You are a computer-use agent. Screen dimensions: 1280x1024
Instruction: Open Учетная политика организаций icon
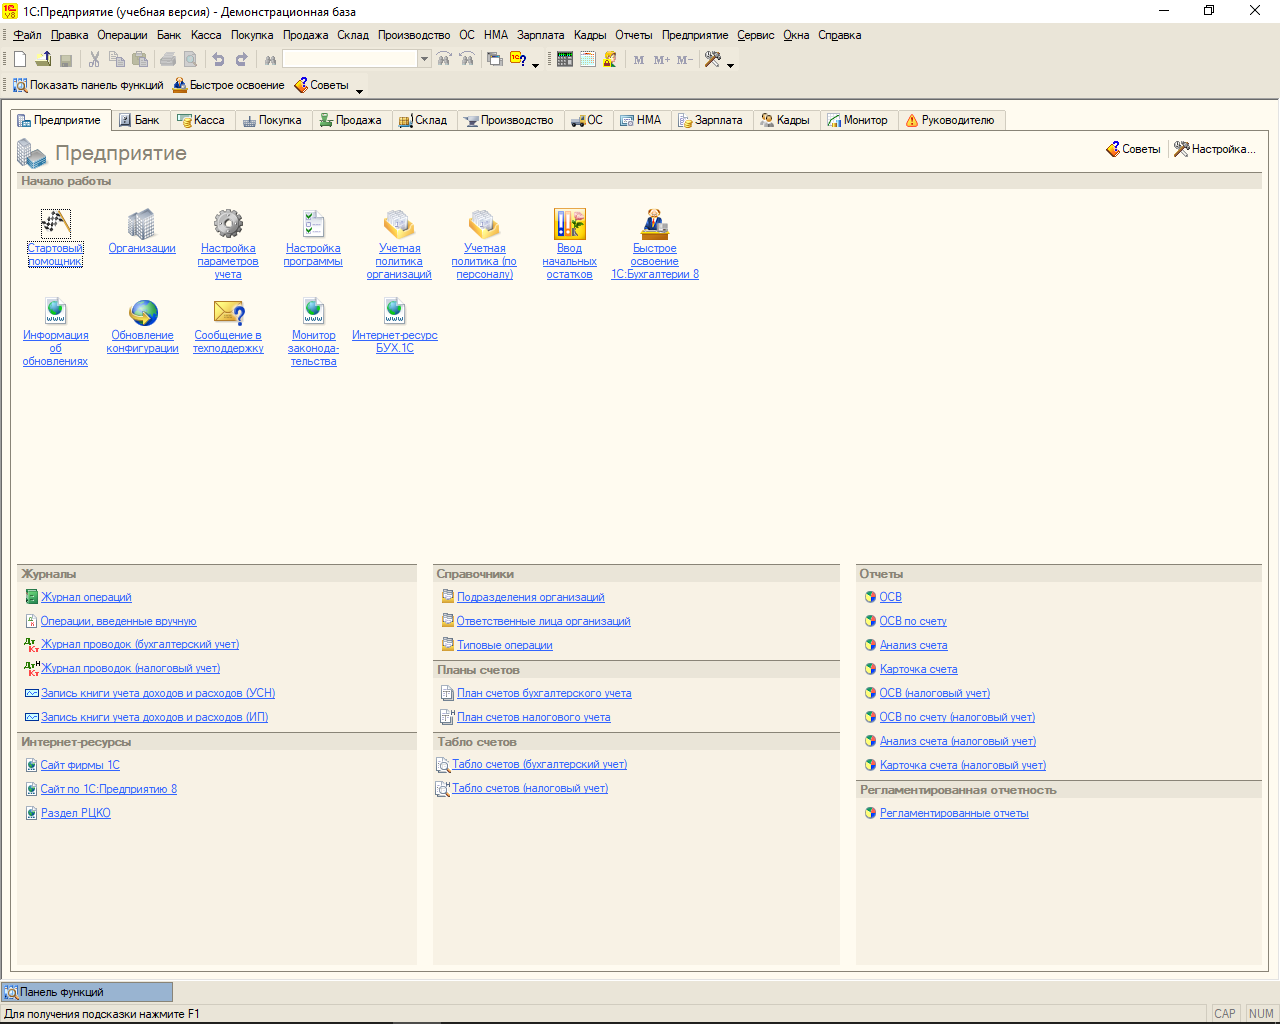399,224
